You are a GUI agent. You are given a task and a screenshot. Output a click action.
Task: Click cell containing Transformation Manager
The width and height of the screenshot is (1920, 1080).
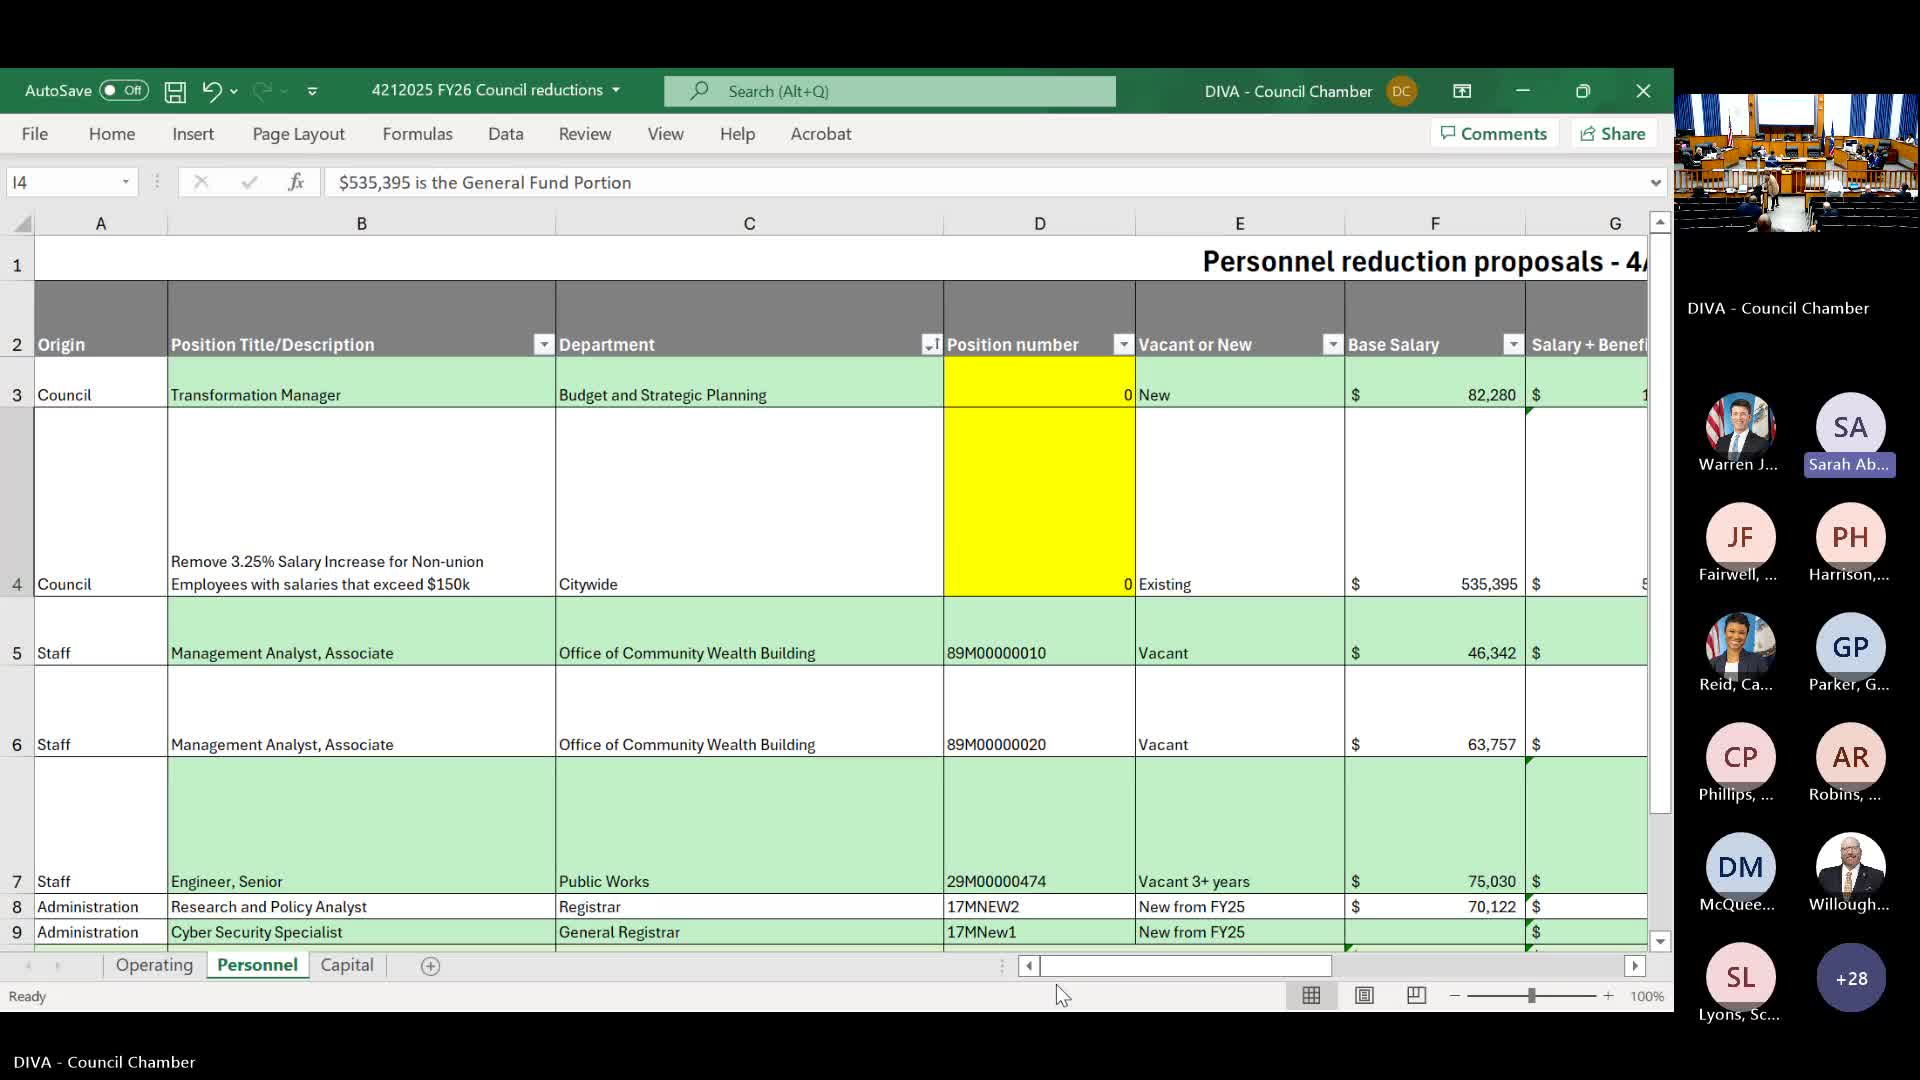pyautogui.click(x=361, y=382)
